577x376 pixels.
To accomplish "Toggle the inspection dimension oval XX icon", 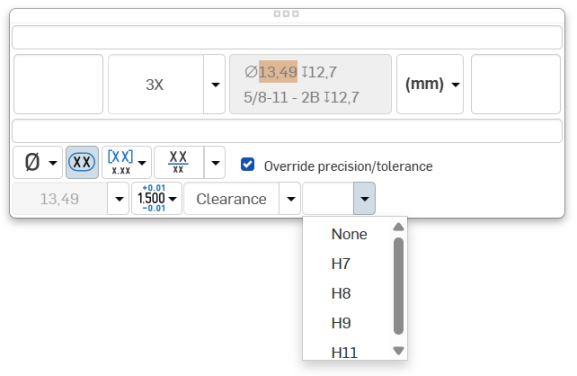I will [x=82, y=162].
